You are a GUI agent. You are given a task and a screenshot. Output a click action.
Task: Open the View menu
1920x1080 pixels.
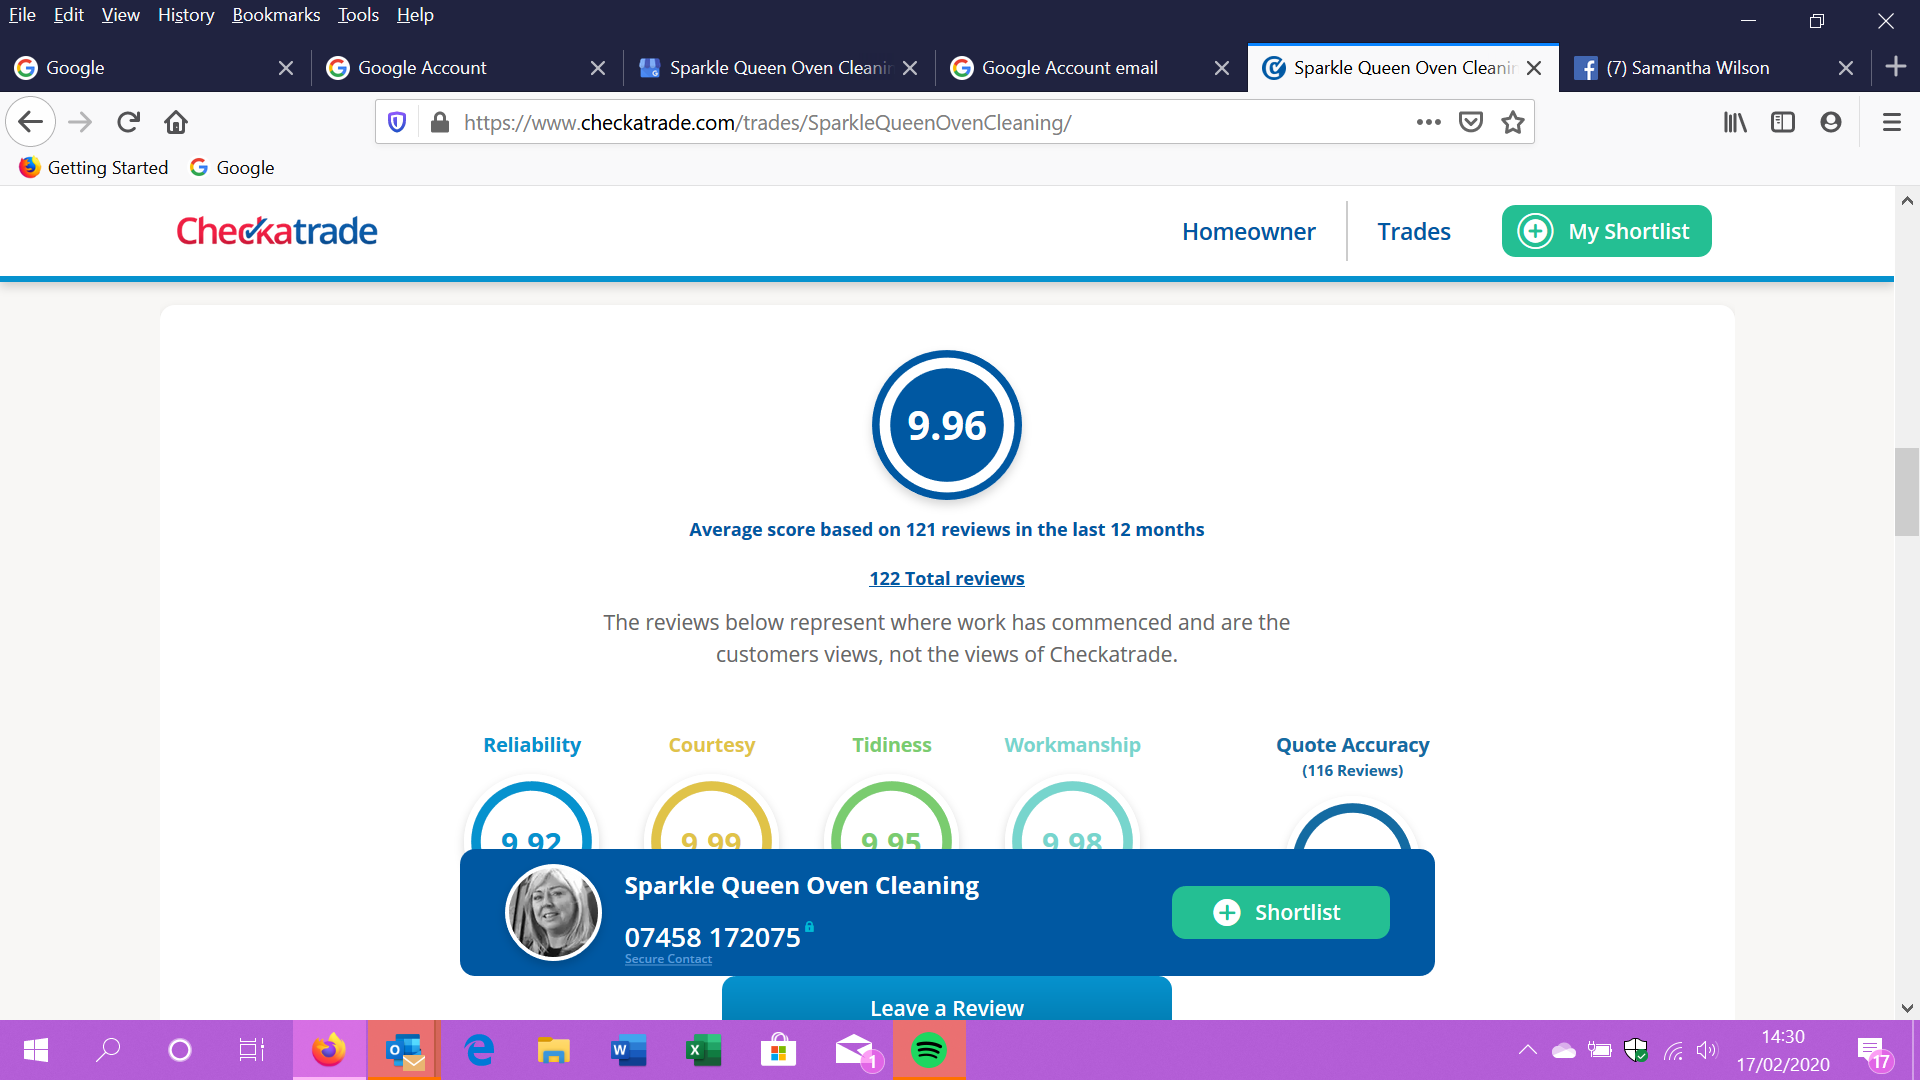click(120, 15)
